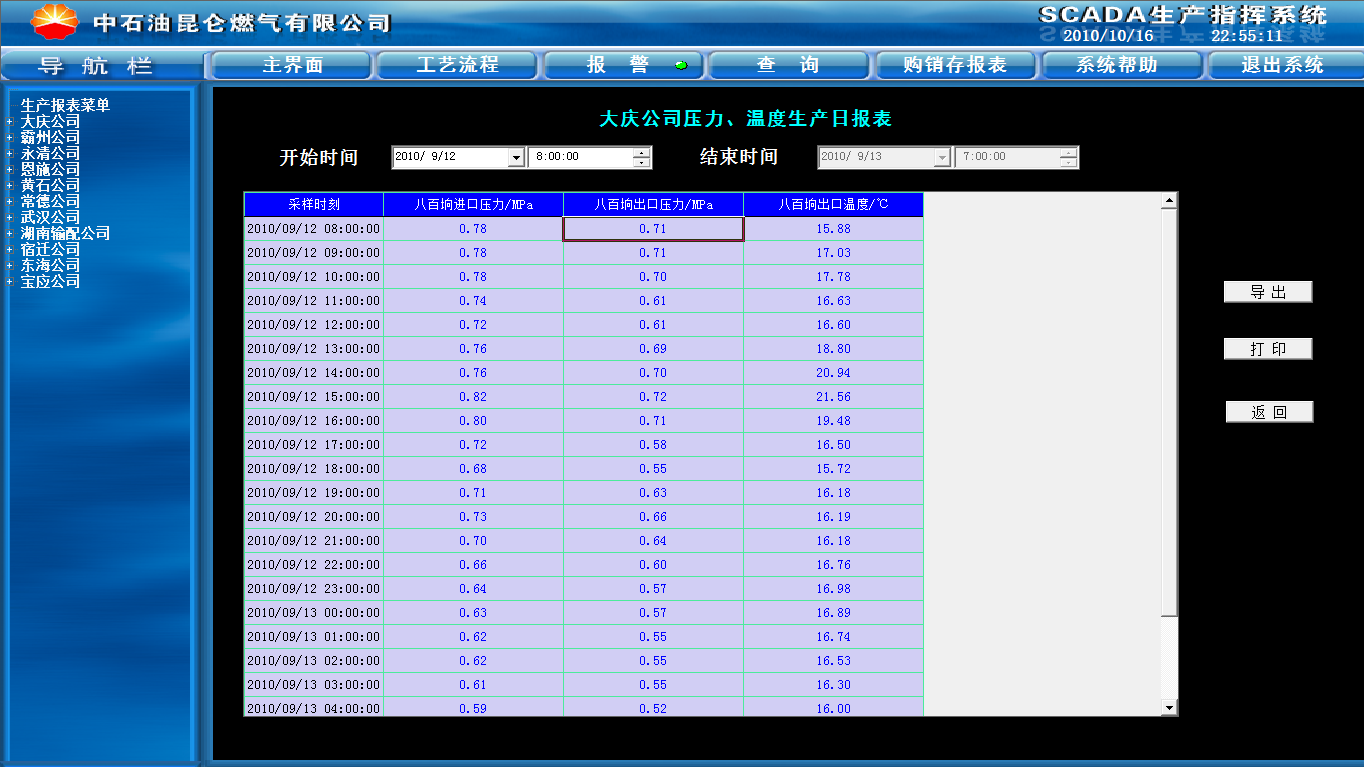Click the green alarm indicator light
This screenshot has height=767, width=1364.
click(x=681, y=66)
